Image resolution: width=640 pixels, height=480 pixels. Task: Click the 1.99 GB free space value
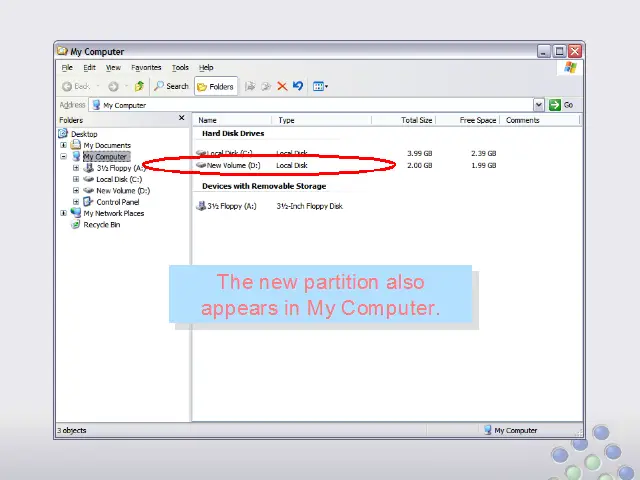pyautogui.click(x=484, y=165)
